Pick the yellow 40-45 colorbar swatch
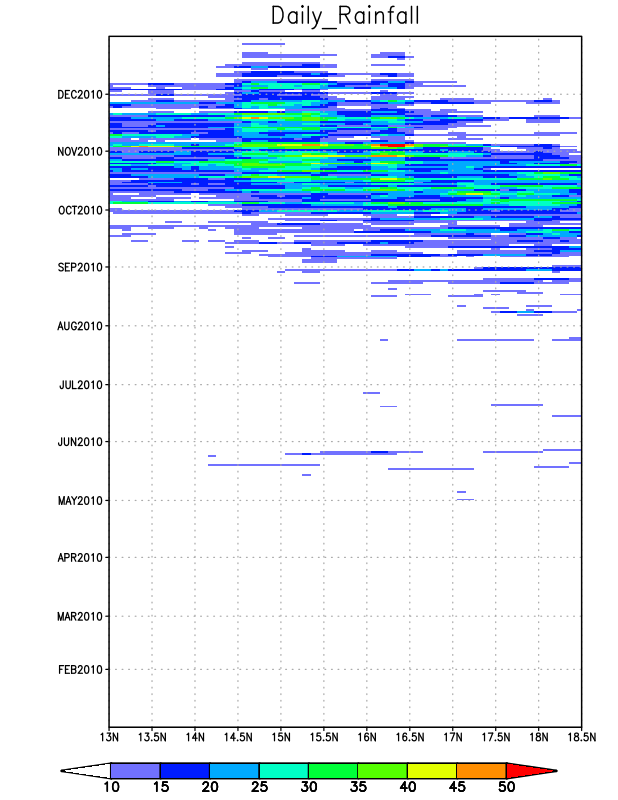The image size is (618, 800). [432, 770]
